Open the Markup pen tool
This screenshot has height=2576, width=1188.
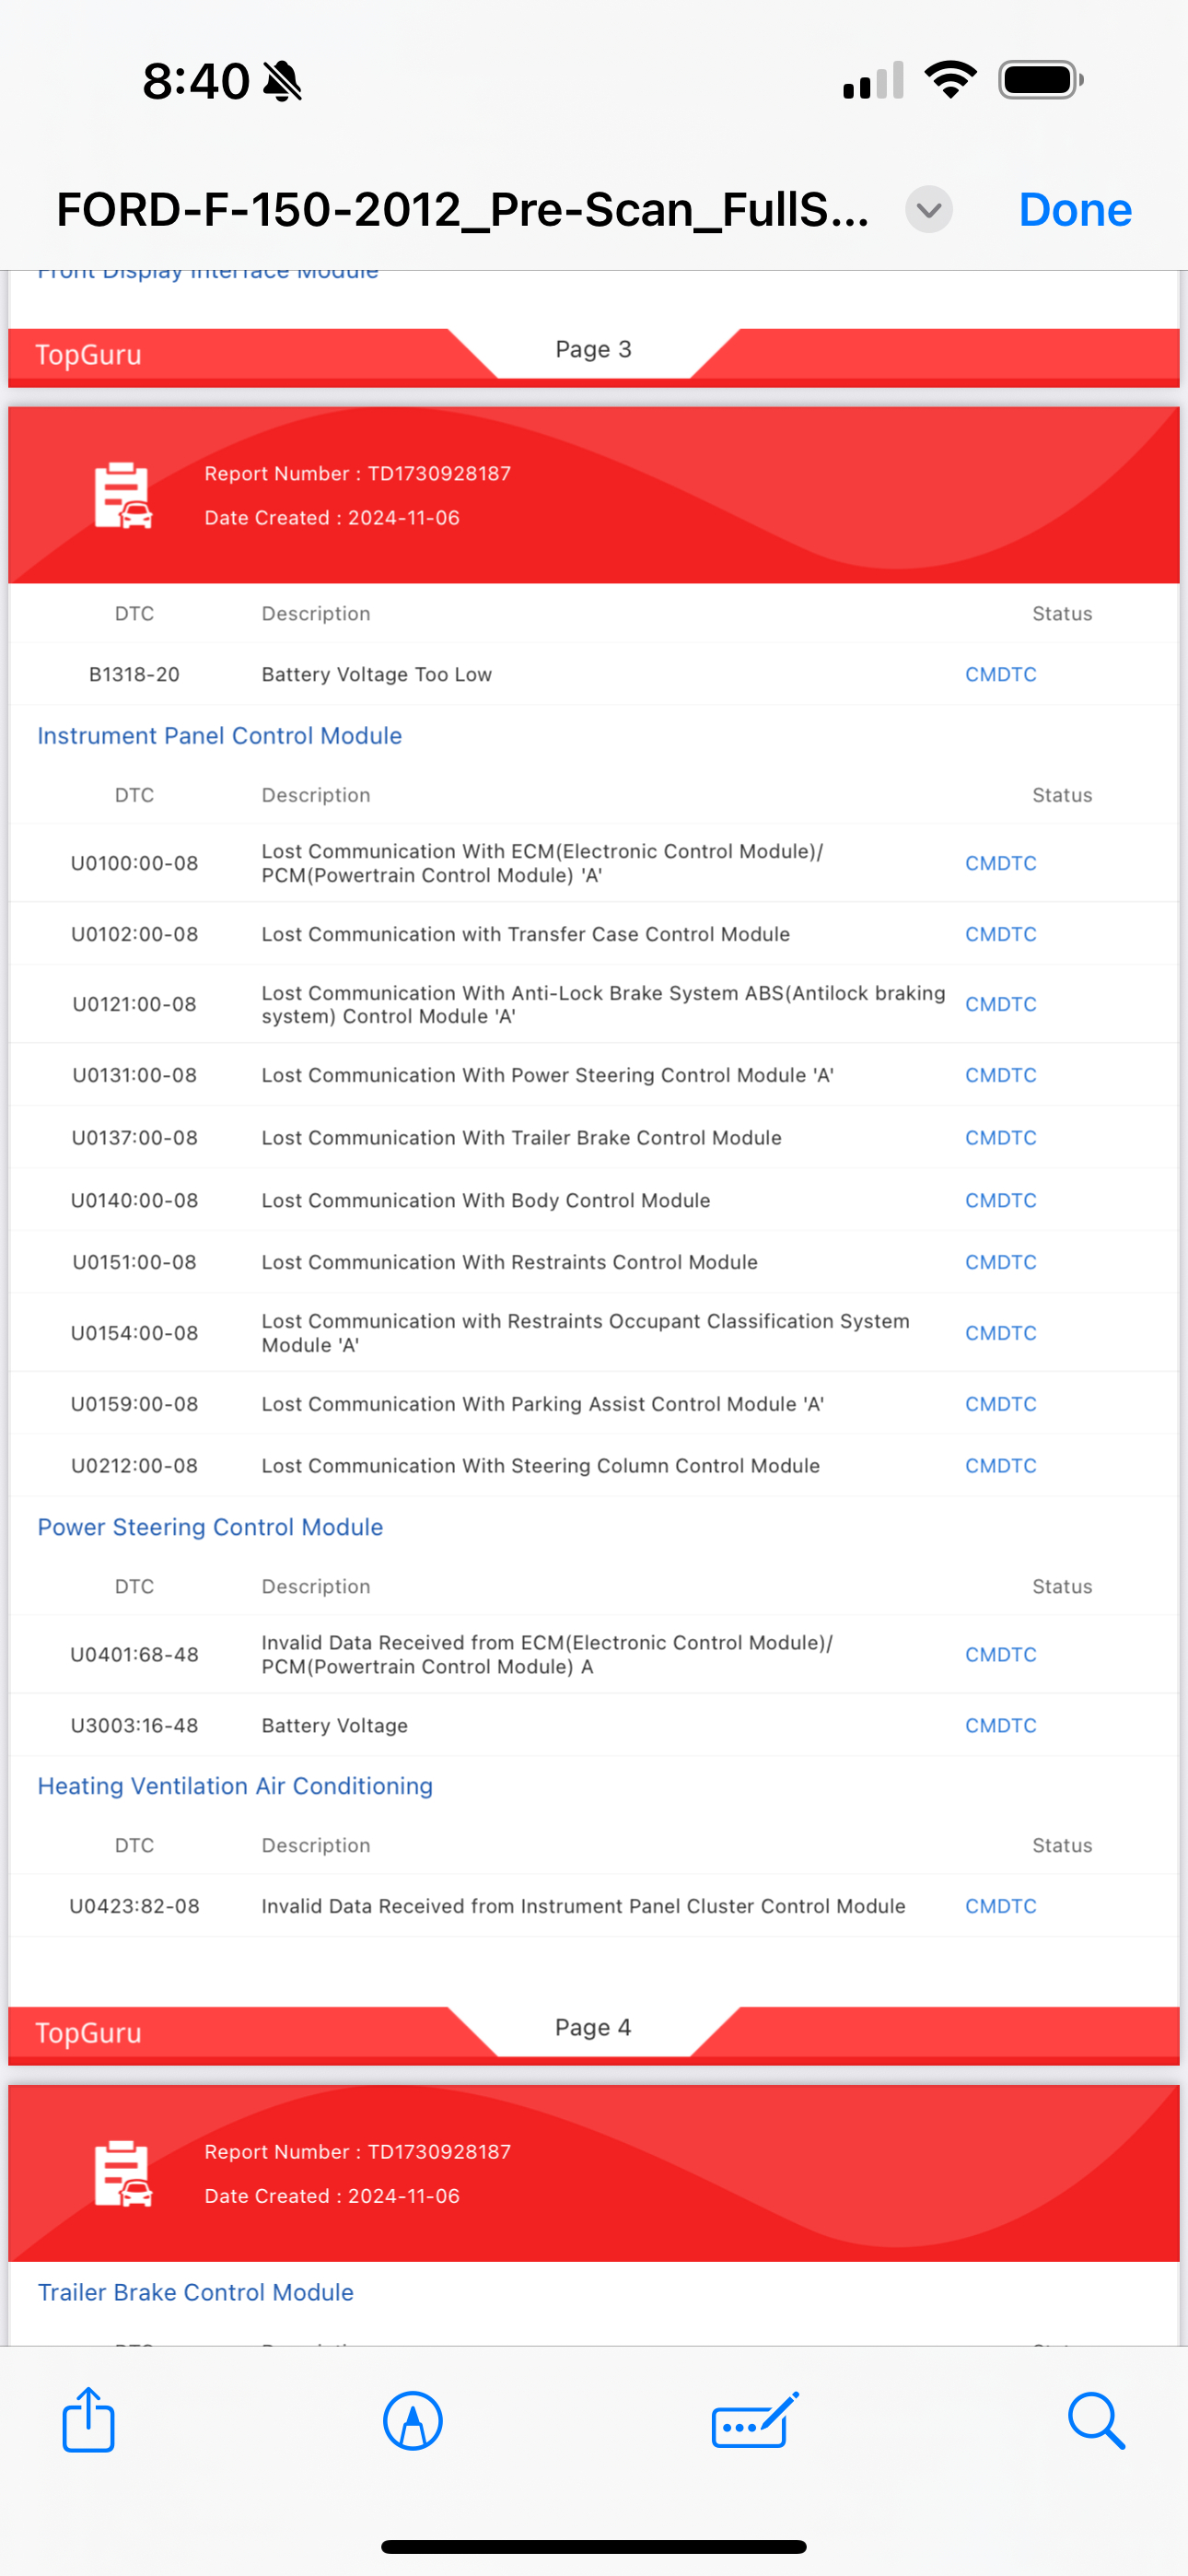pos(412,2421)
